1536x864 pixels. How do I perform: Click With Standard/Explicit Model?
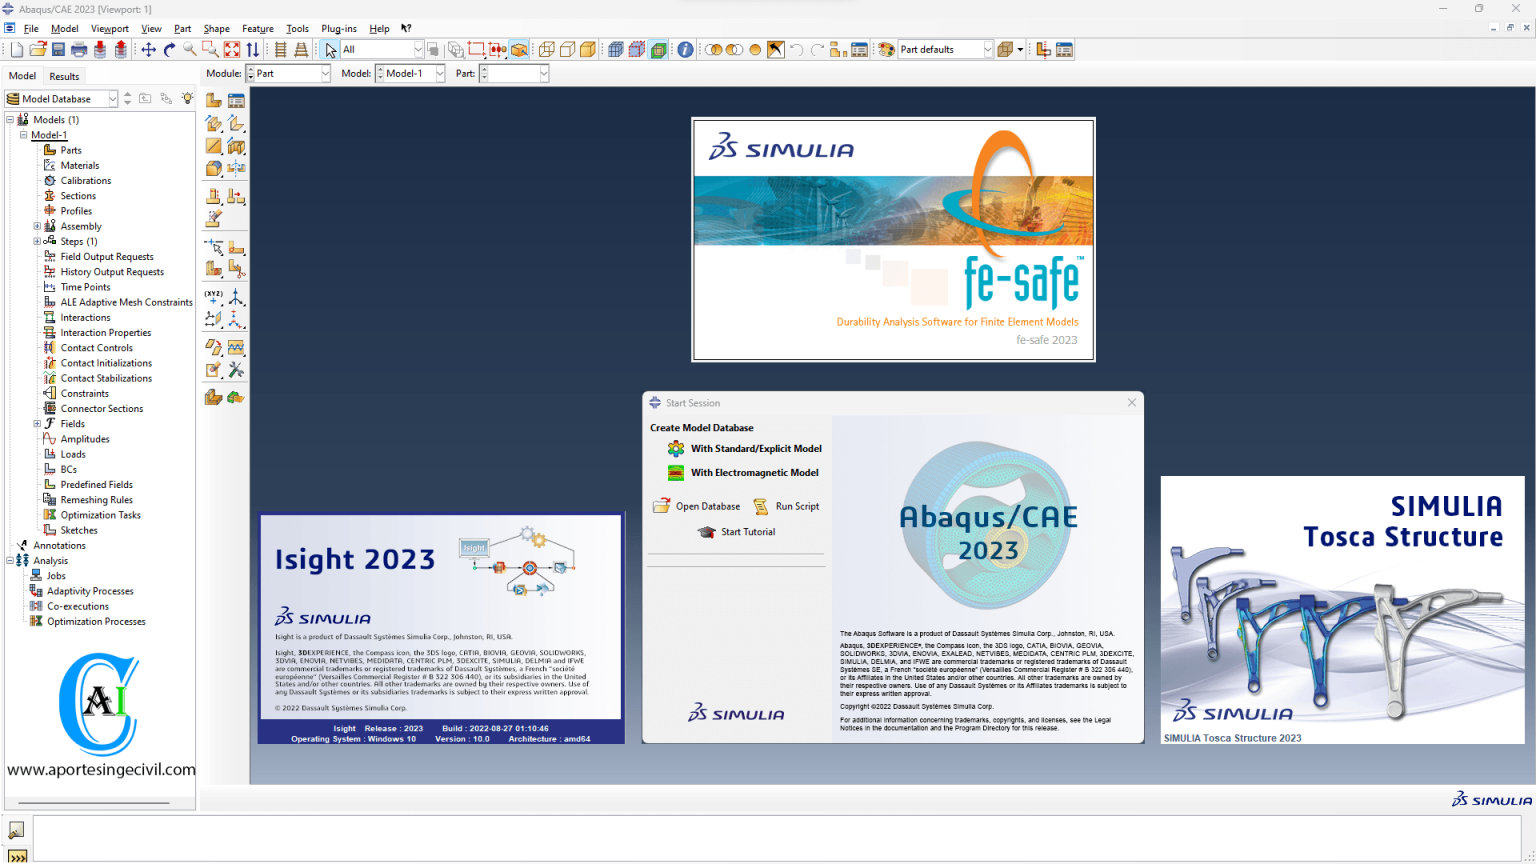[756, 448]
